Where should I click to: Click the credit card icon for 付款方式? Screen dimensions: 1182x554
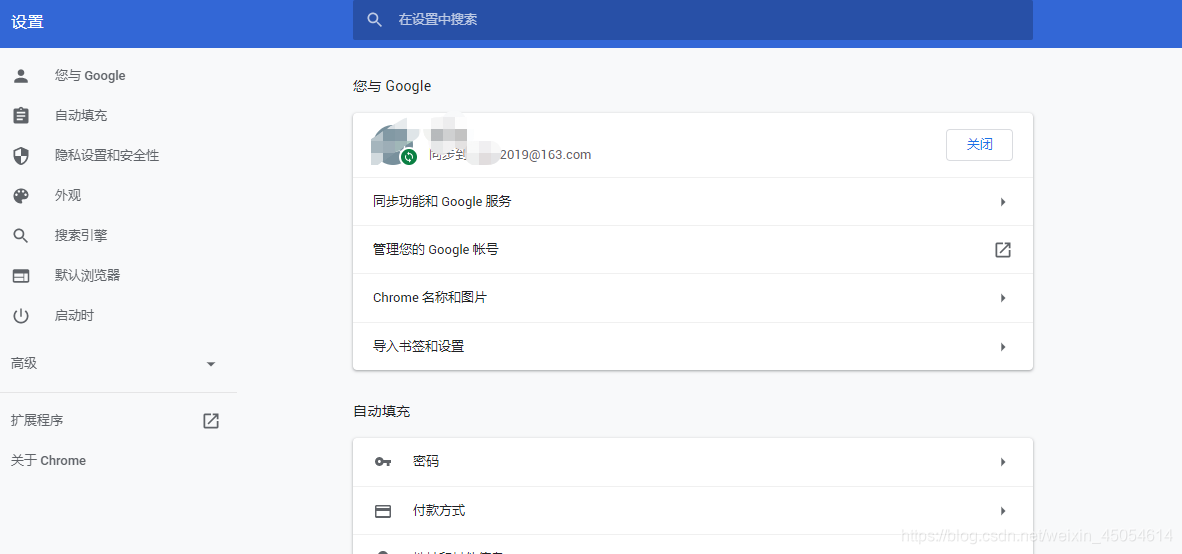point(383,511)
